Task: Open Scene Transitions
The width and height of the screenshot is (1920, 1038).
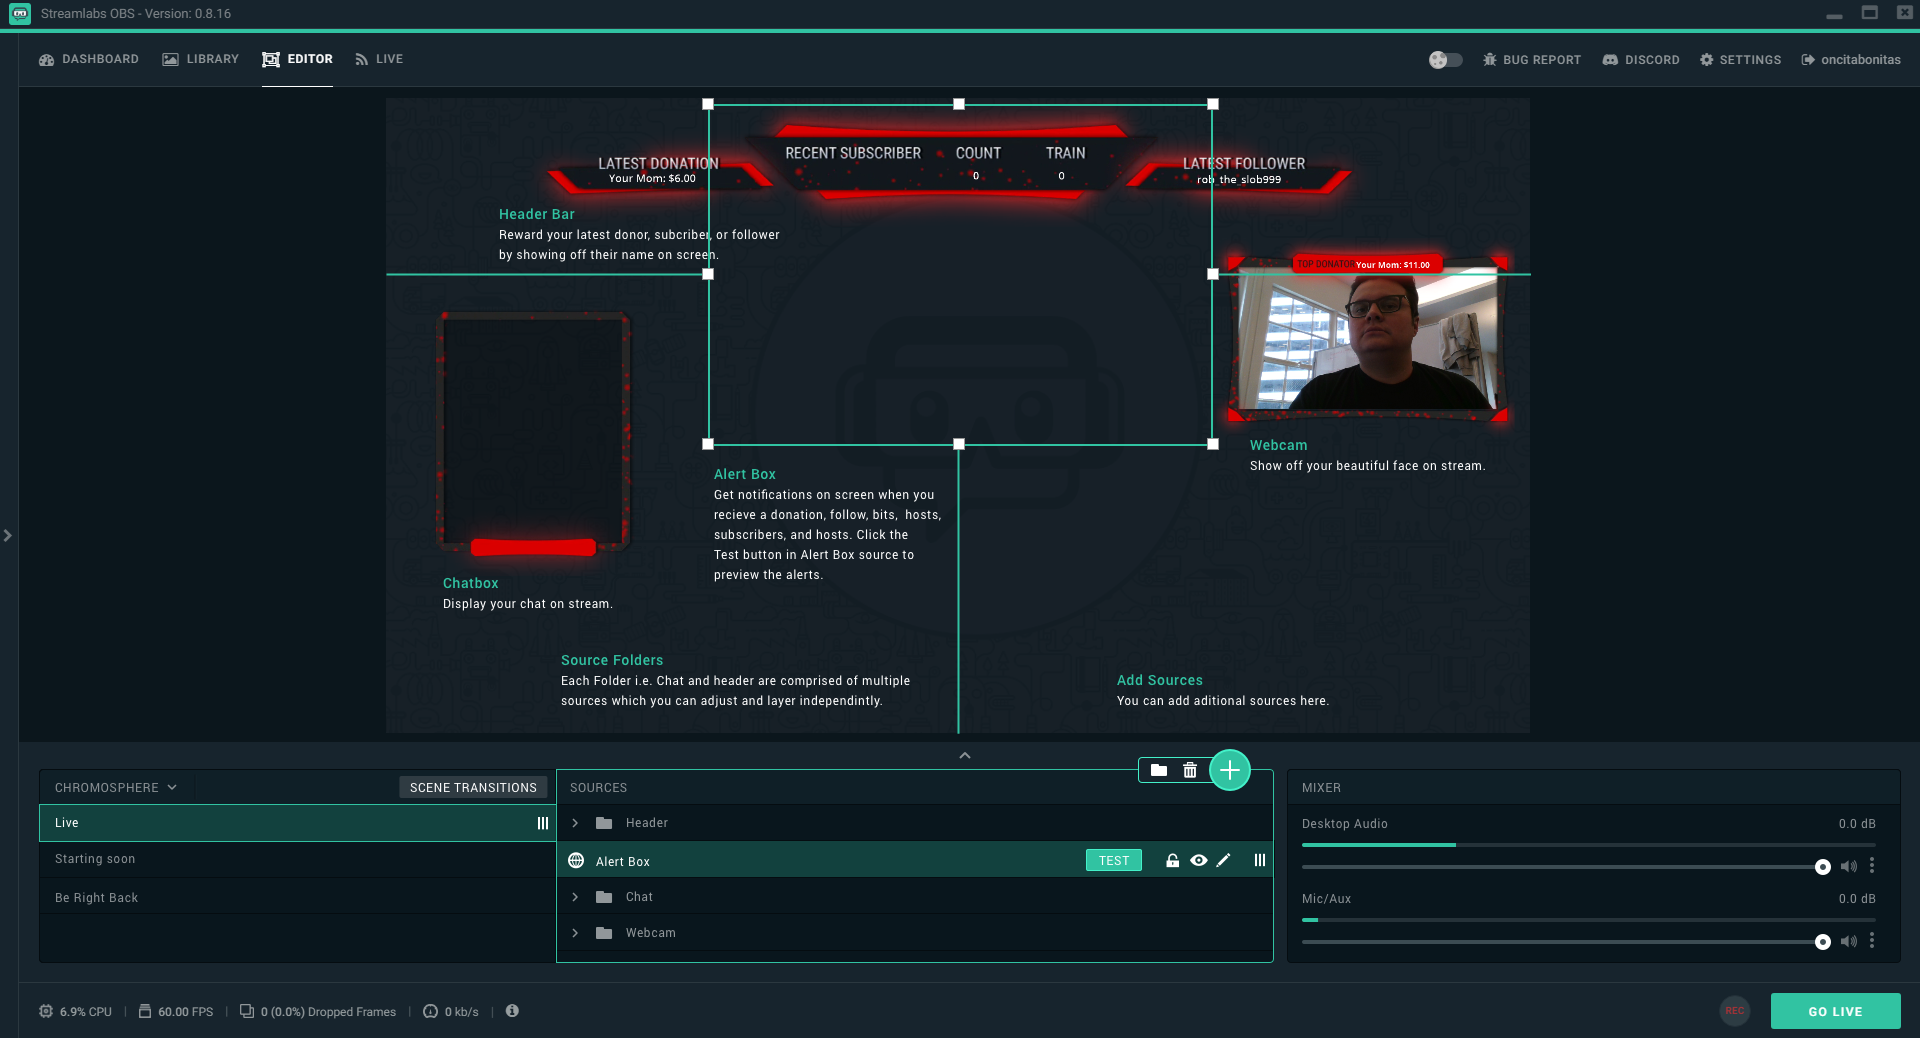Action: point(473,788)
